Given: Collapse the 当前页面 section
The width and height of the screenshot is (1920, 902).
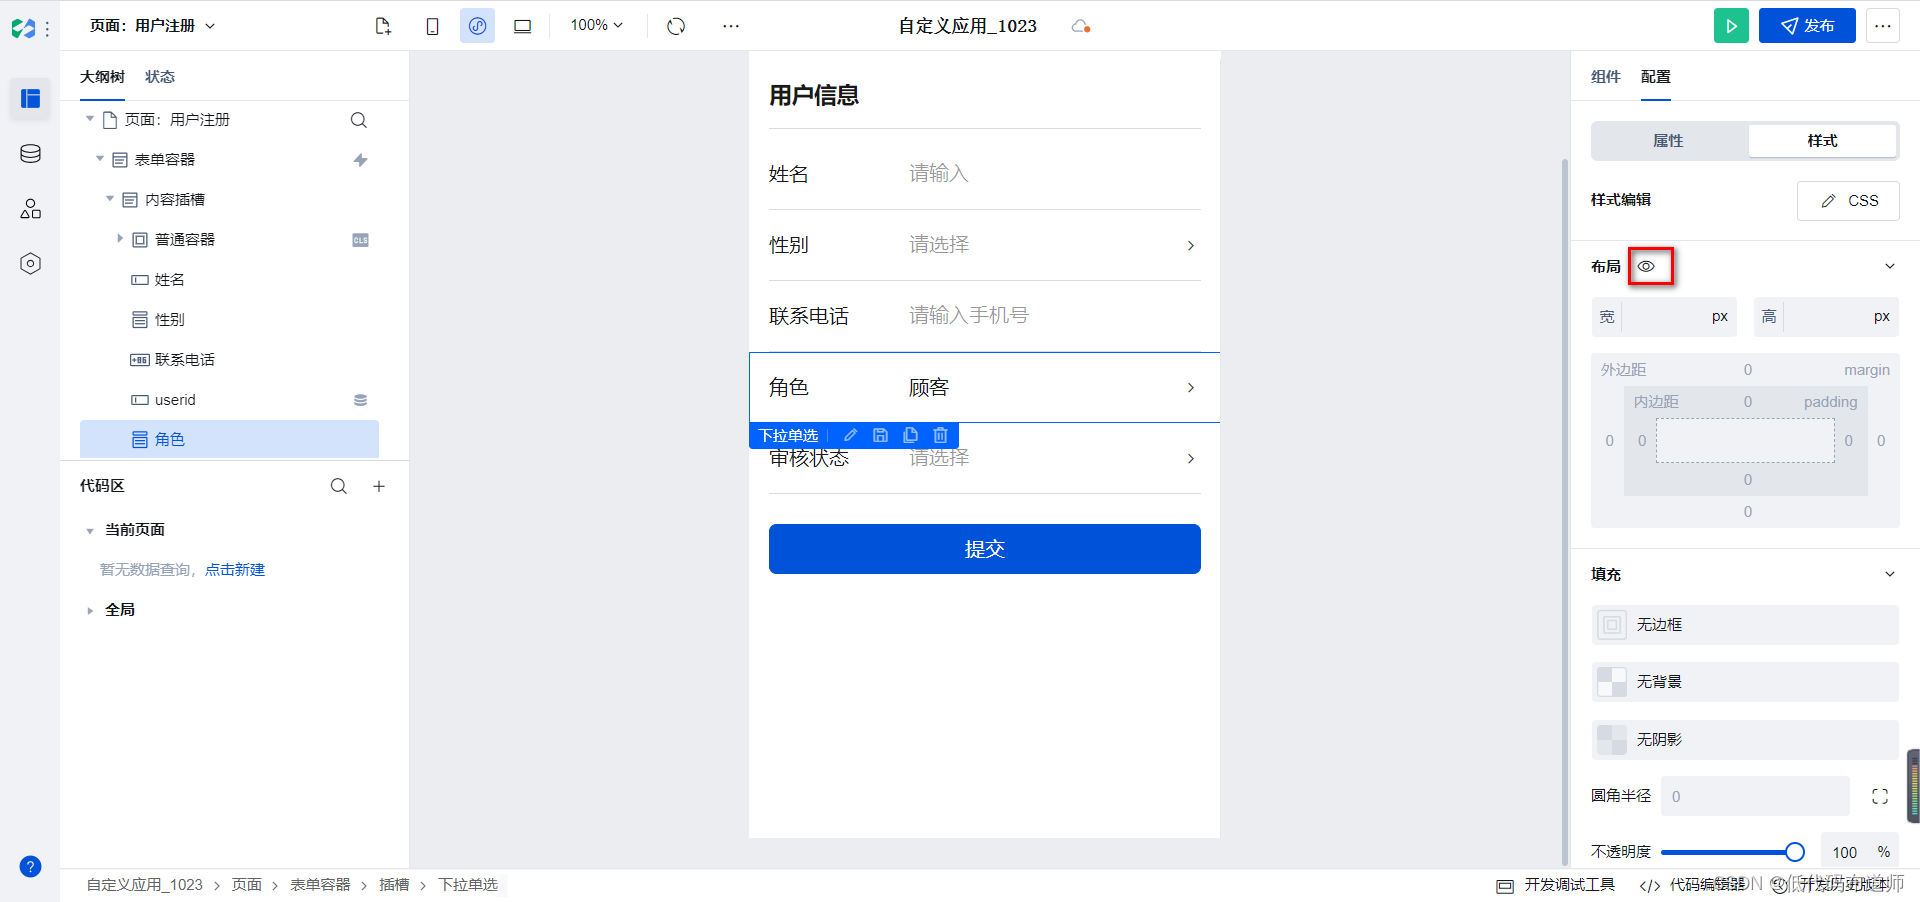Looking at the screenshot, I should click(x=90, y=531).
